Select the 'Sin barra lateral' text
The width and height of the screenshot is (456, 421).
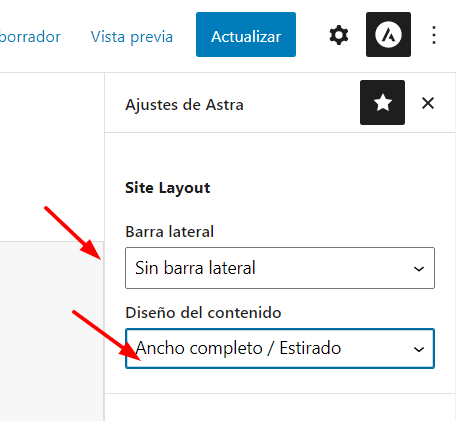pos(195,268)
